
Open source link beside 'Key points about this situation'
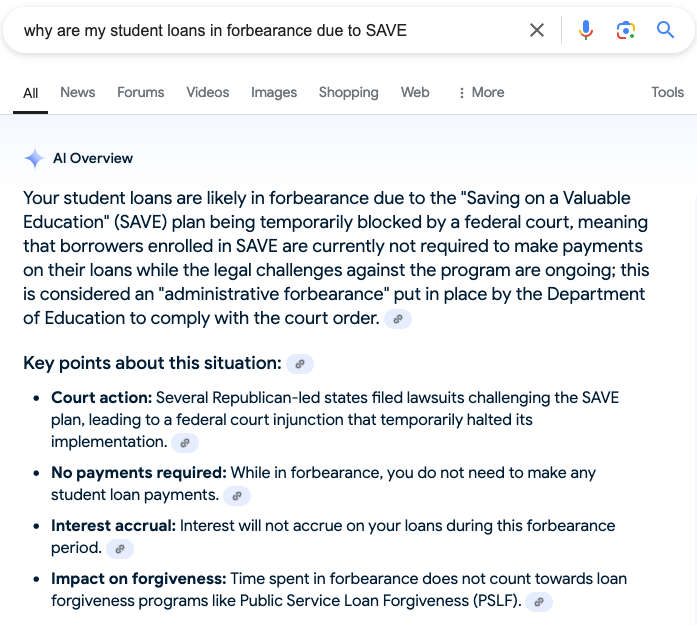pos(300,364)
